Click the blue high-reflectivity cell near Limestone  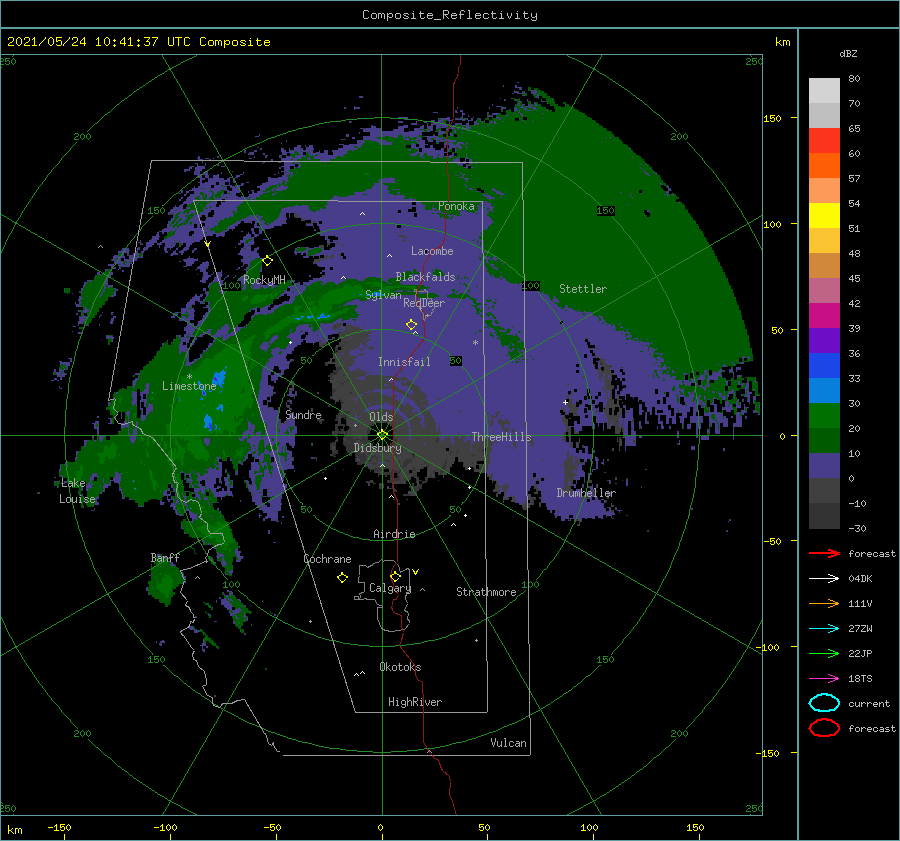point(219,378)
